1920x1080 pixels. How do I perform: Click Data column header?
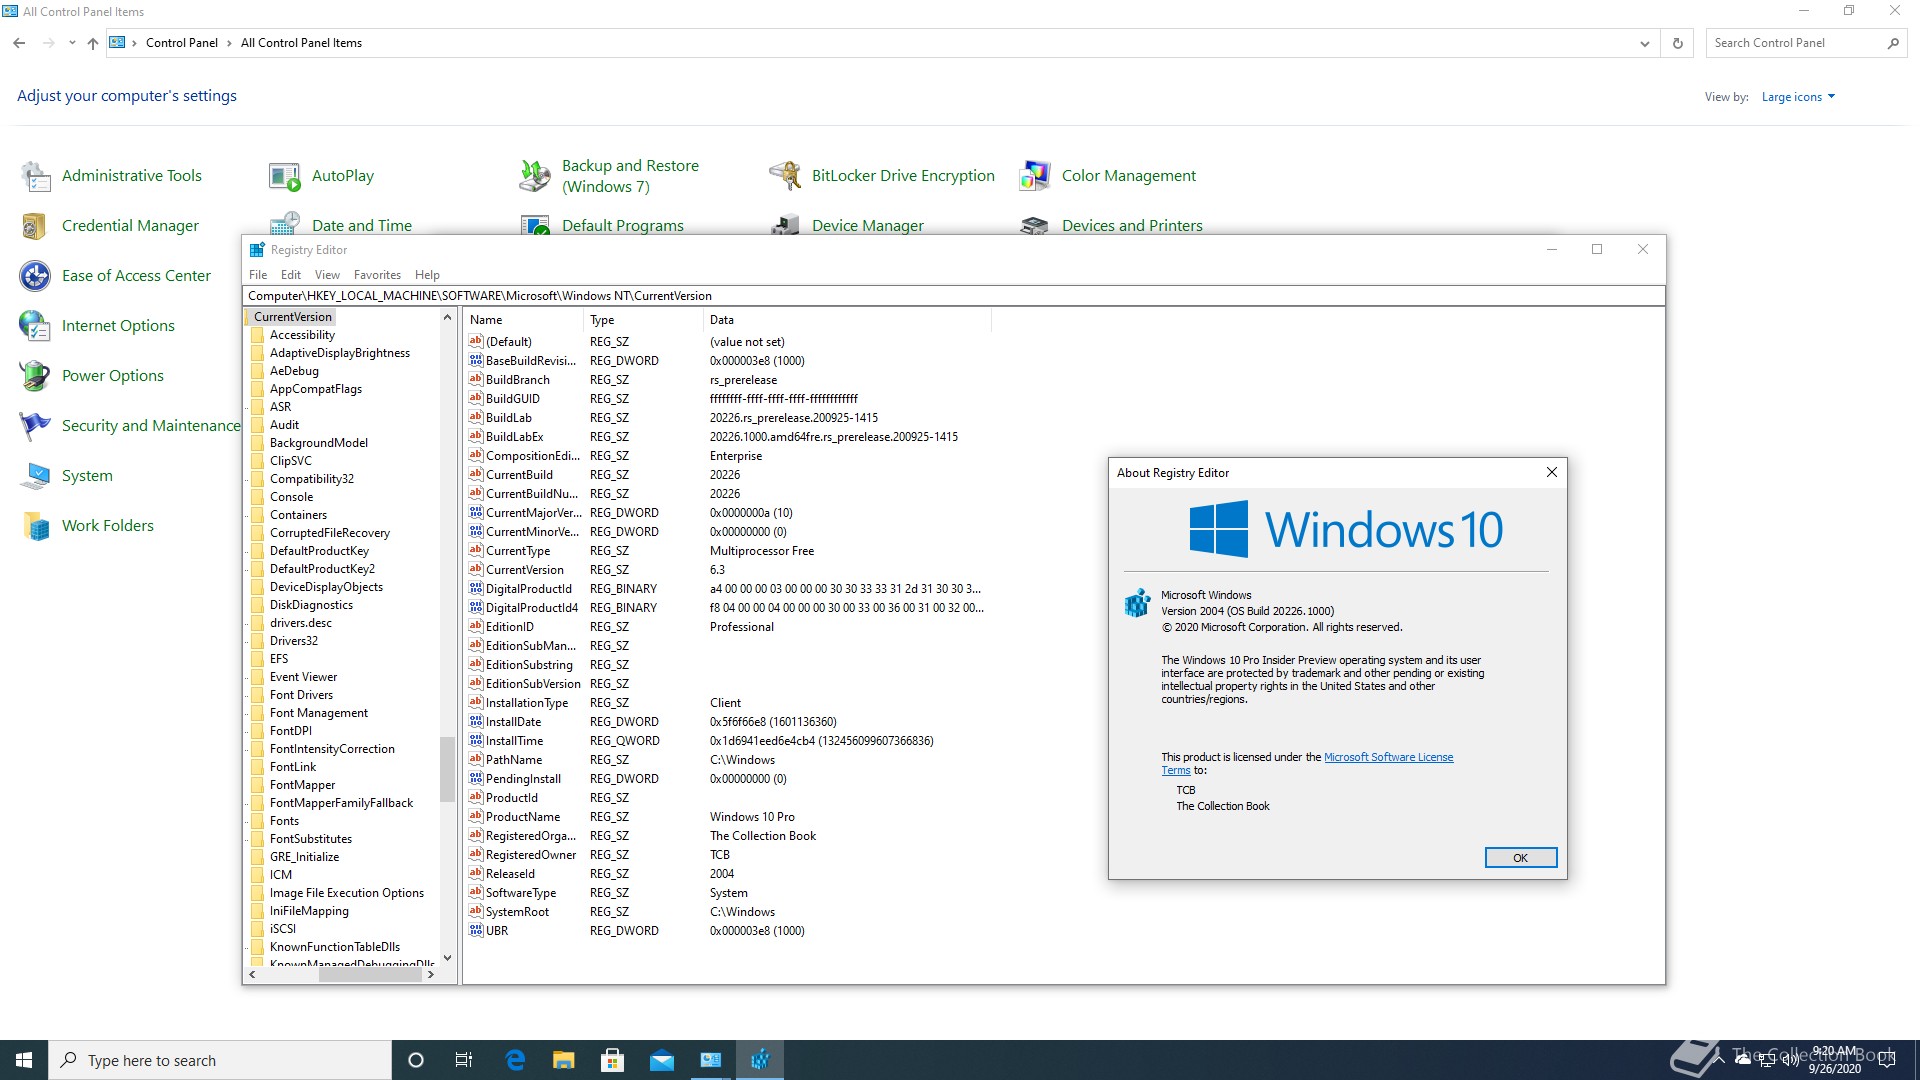click(847, 320)
